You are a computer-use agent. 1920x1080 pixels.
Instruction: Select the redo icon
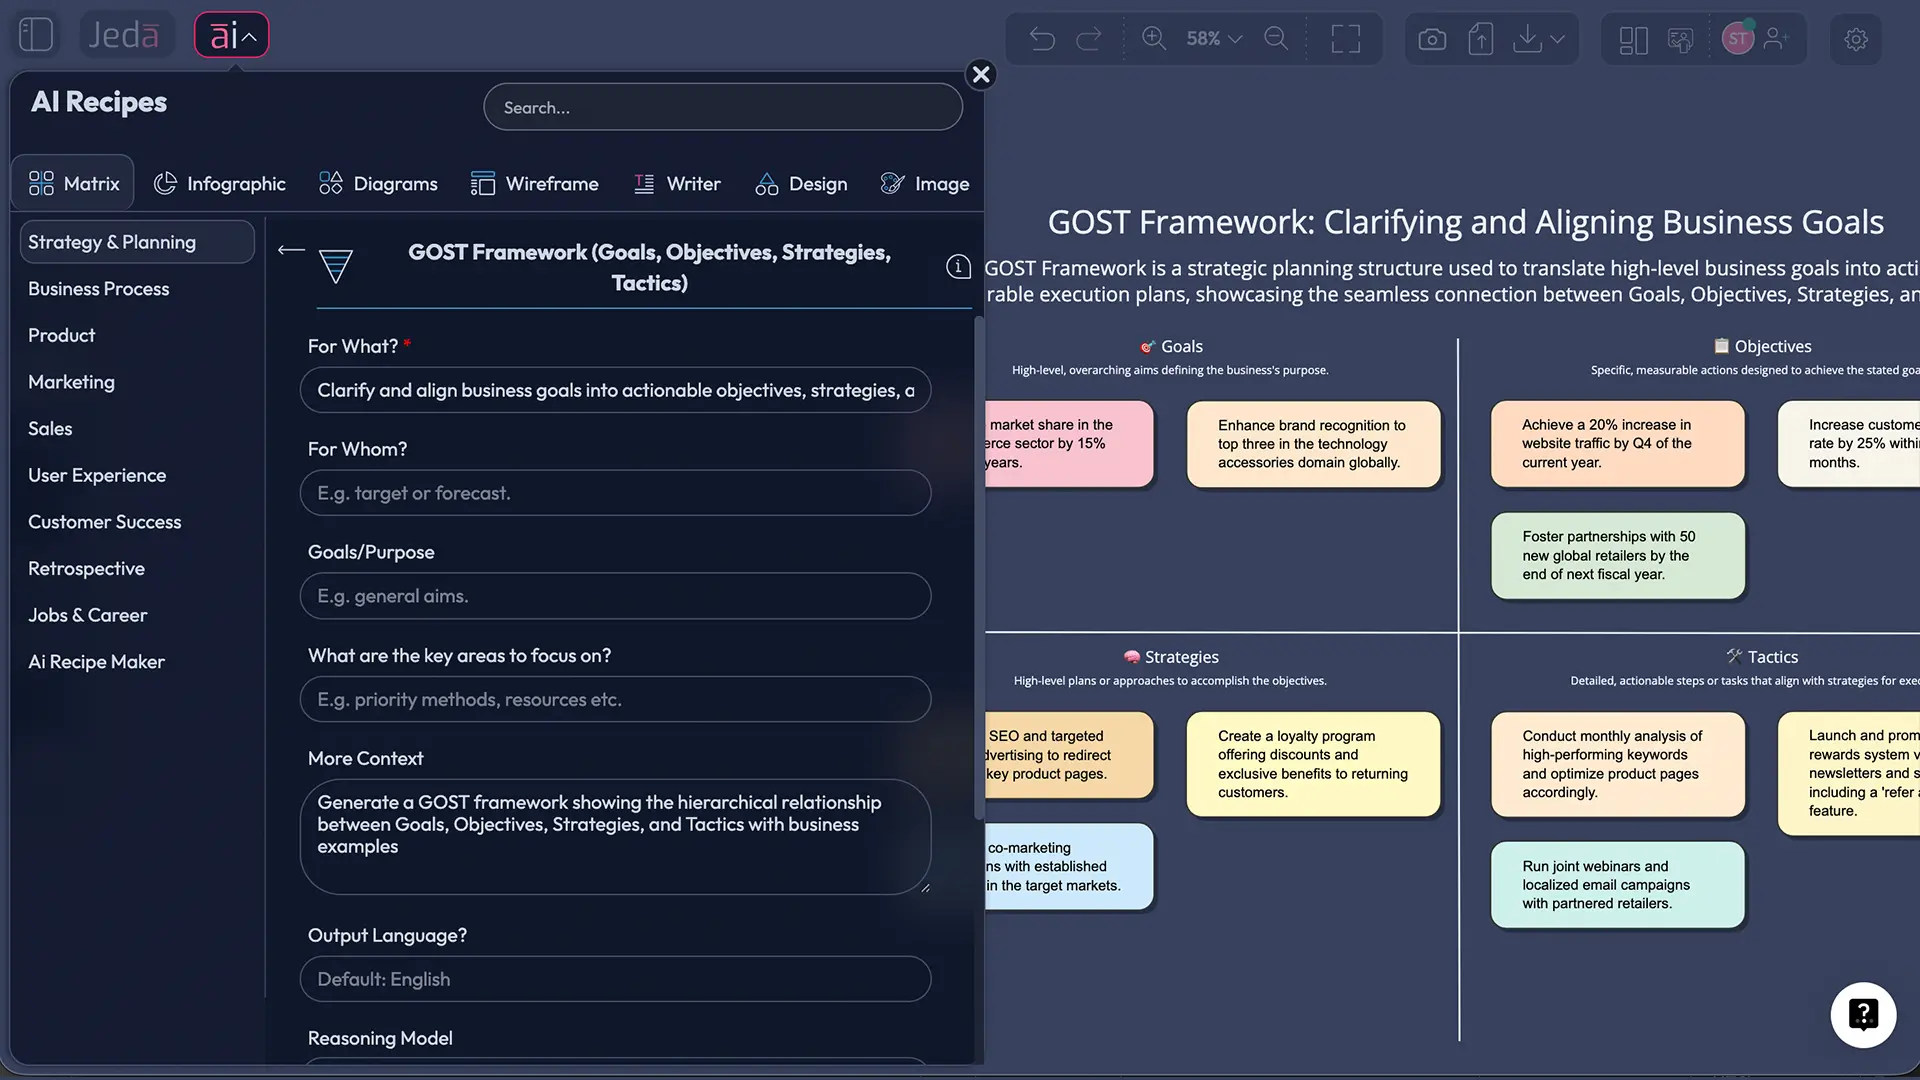click(x=1089, y=38)
